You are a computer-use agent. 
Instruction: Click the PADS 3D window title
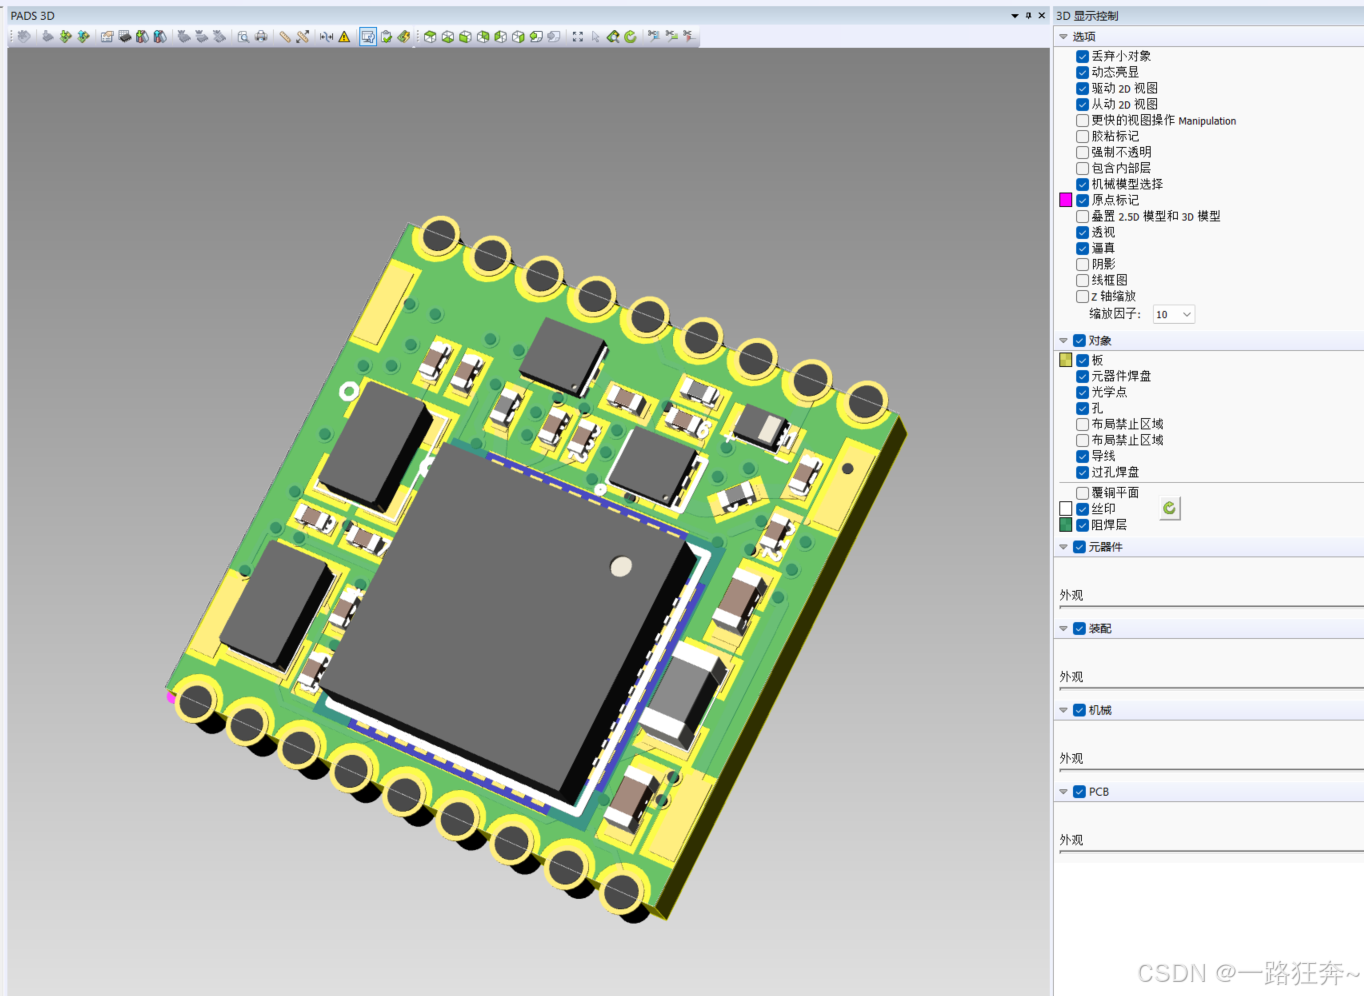pos(33,16)
